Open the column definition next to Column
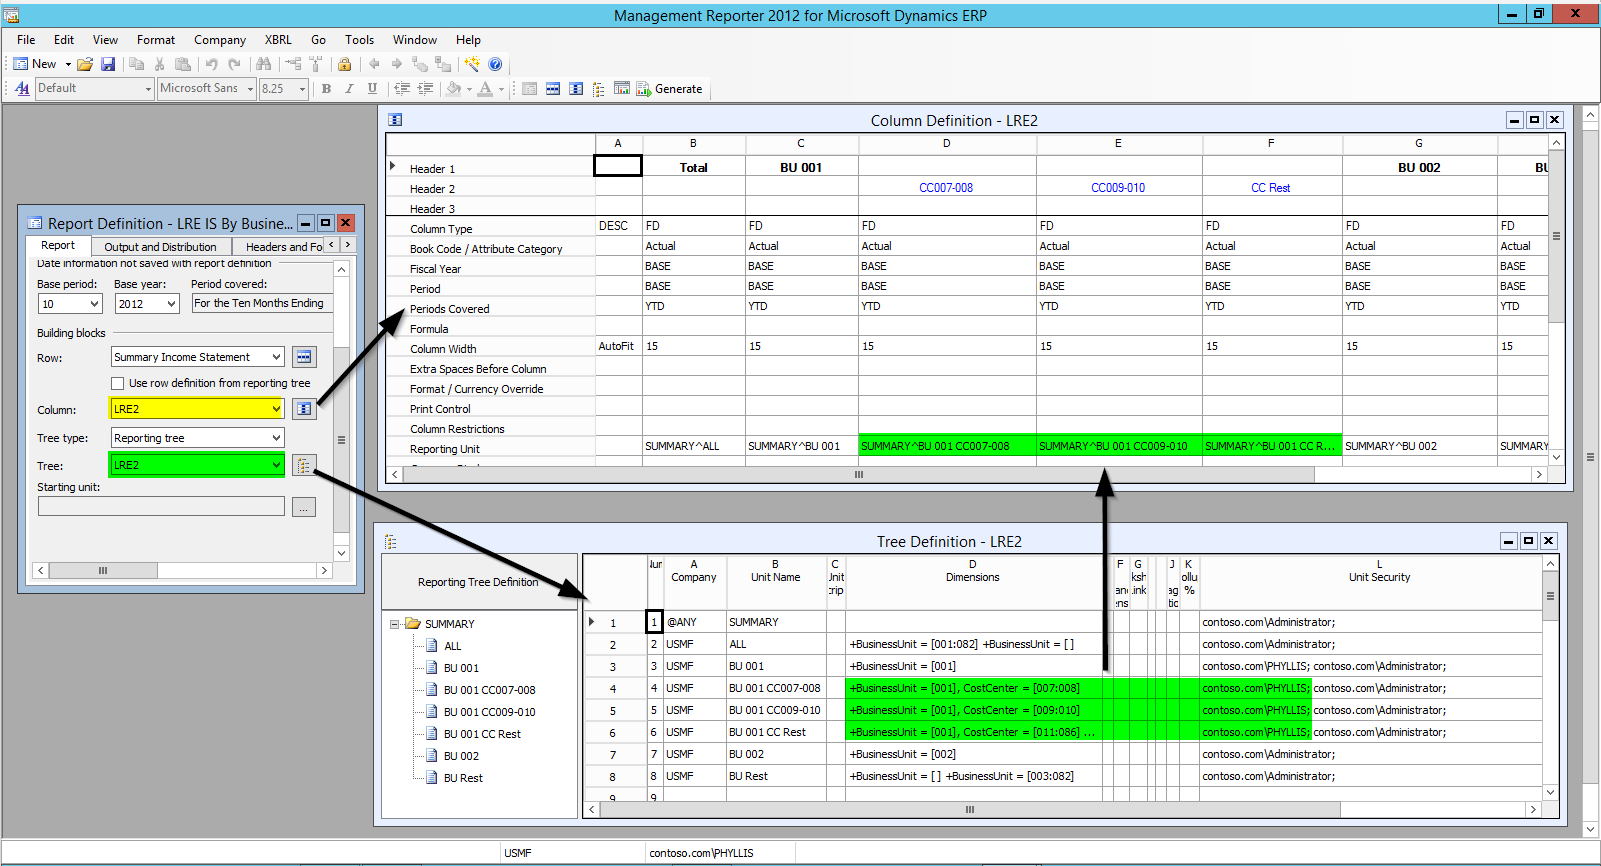Screen dimensions: 1601x866 pyautogui.click(x=304, y=409)
